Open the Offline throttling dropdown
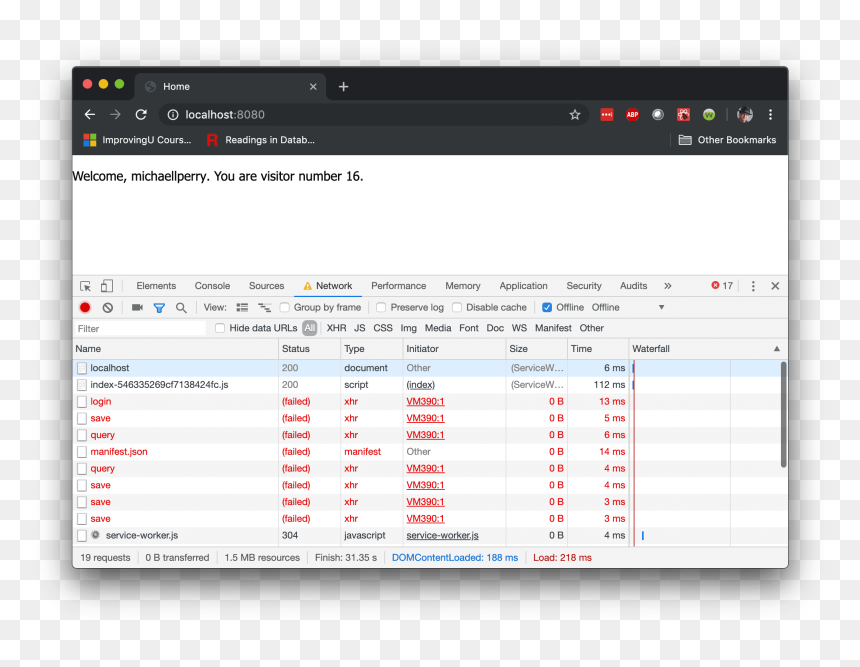Screen dimensions: 860x667 point(628,307)
